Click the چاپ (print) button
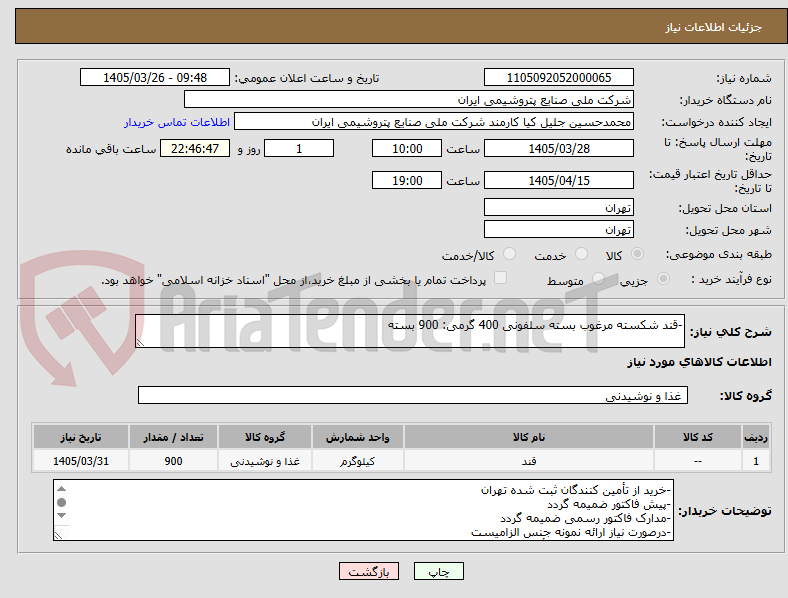 tap(438, 571)
